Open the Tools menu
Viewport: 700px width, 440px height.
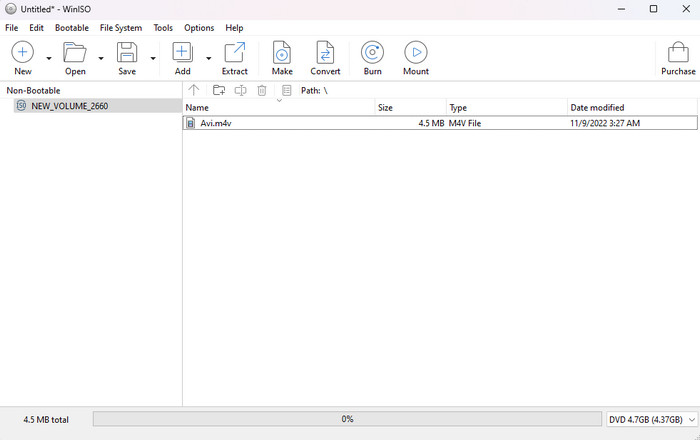tap(163, 28)
